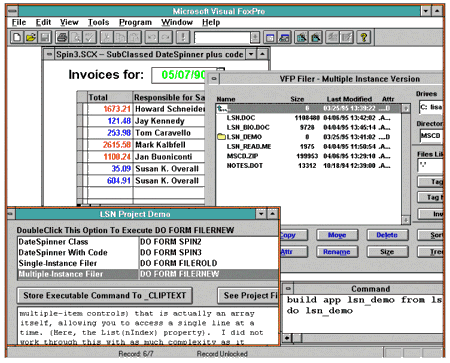
Task: Click the Command Window toolbar icon
Action: (270, 37)
